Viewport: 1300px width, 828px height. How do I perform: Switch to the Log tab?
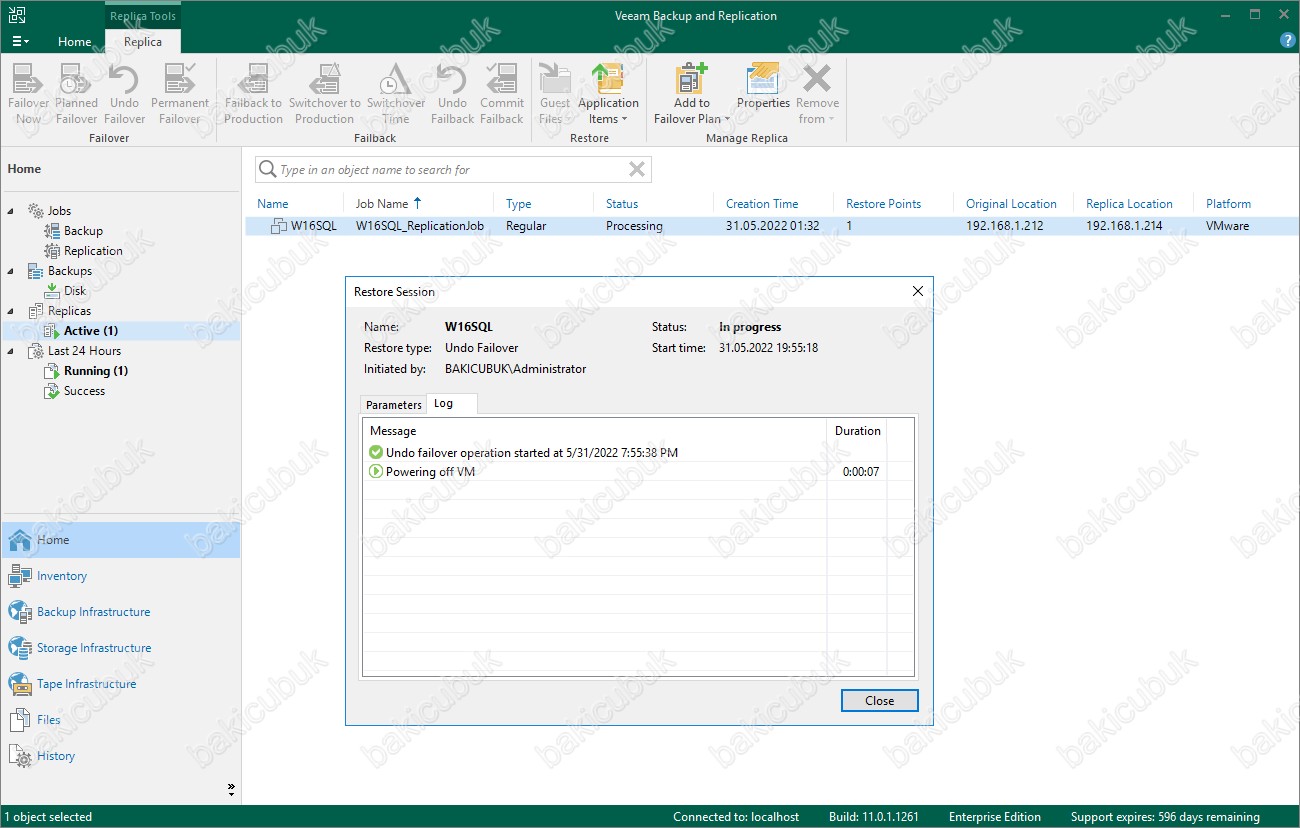coord(451,404)
